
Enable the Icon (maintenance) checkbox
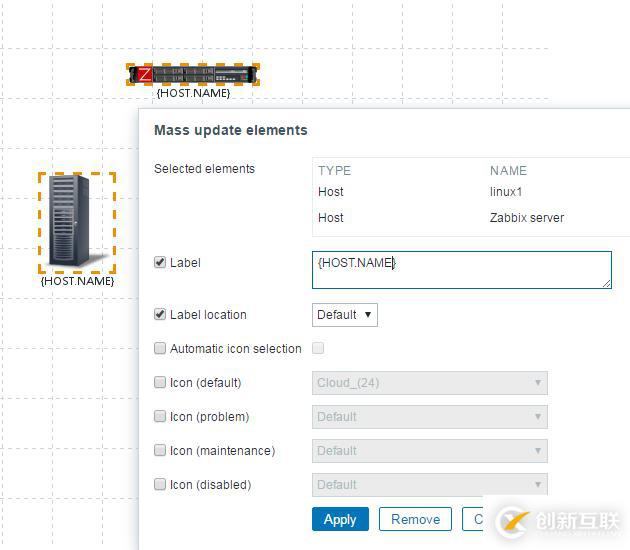(160, 450)
